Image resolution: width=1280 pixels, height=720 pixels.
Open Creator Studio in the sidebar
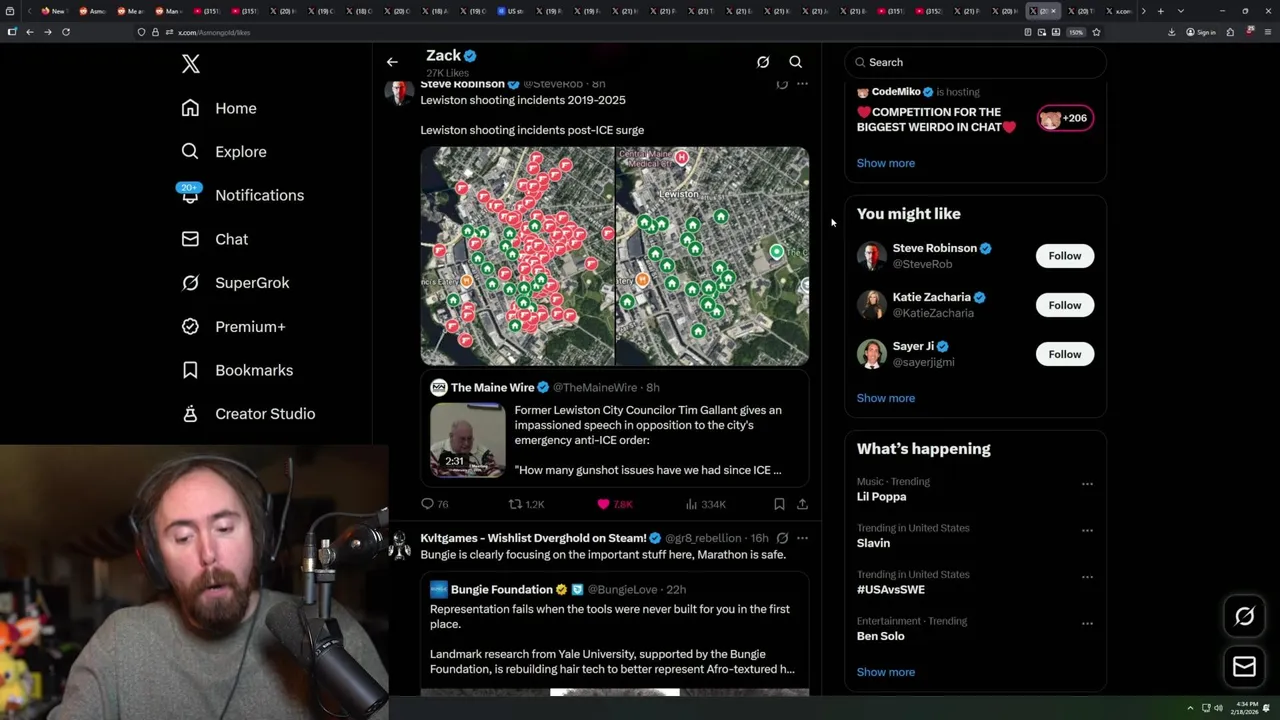[248, 414]
